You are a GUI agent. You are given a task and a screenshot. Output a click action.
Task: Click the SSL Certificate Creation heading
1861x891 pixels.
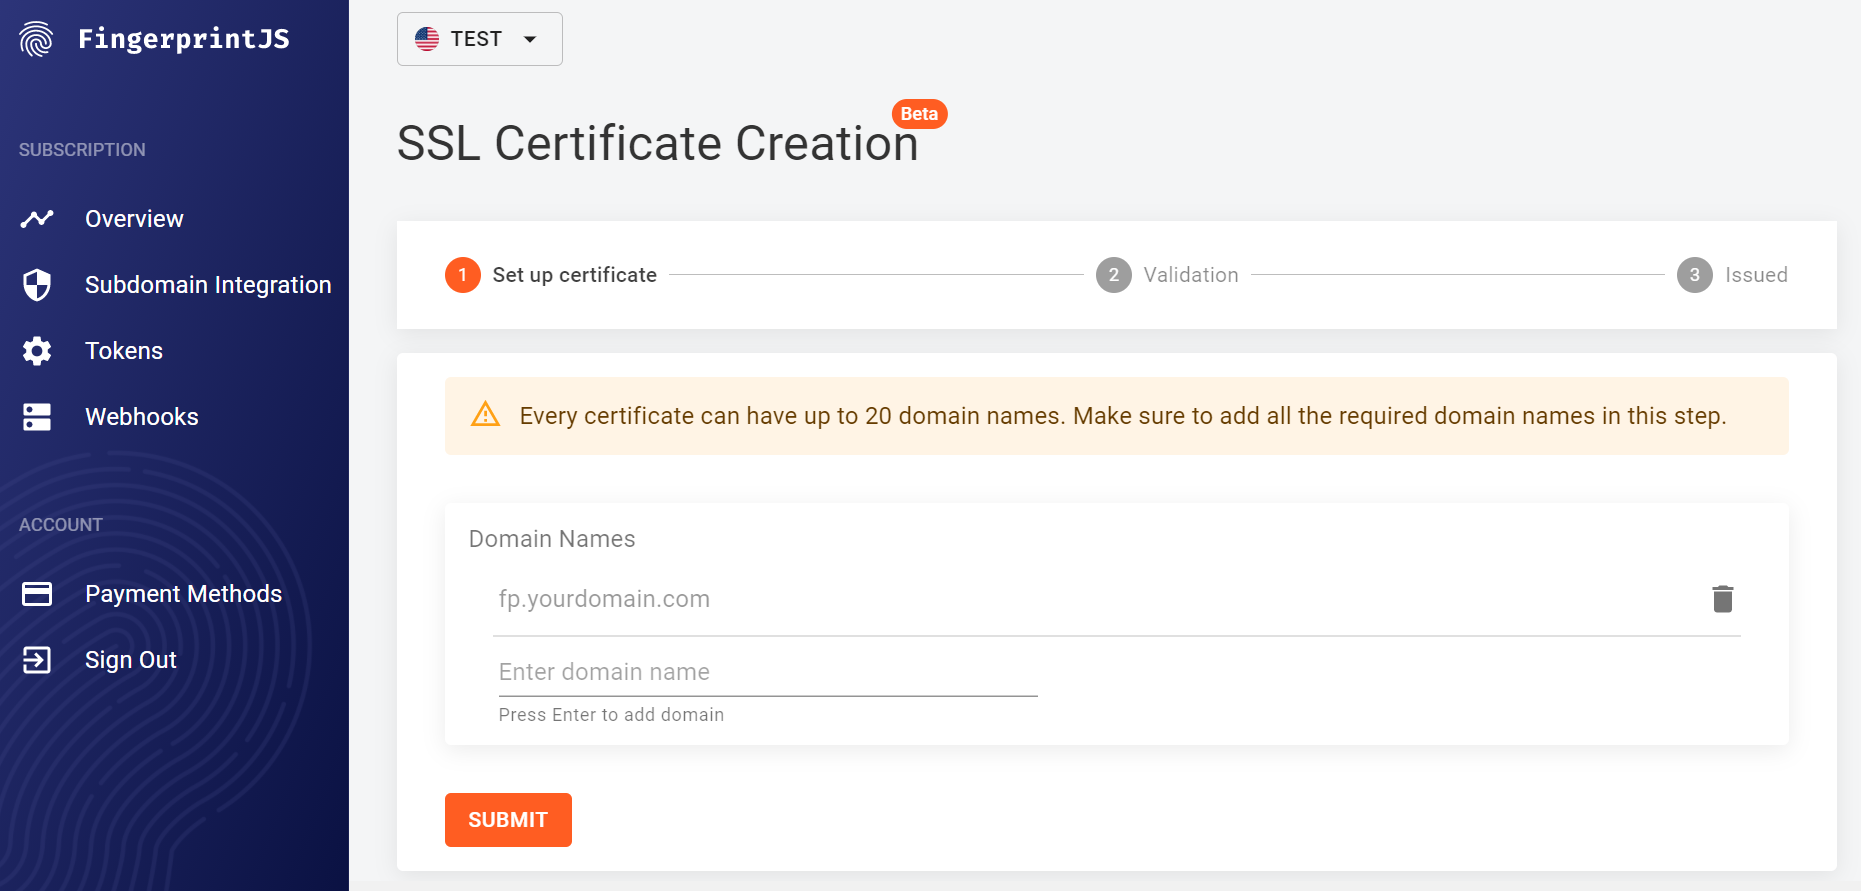[658, 143]
